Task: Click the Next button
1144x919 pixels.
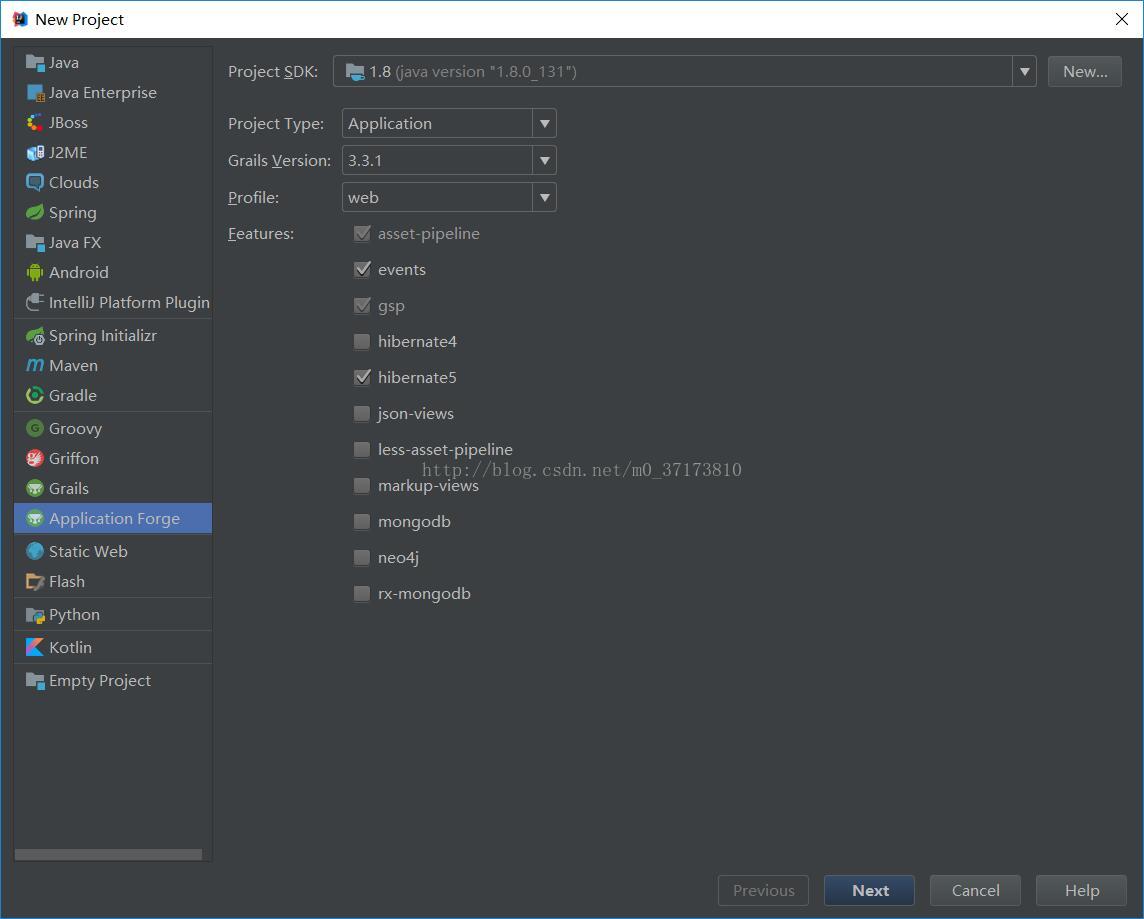Action: (x=869, y=891)
